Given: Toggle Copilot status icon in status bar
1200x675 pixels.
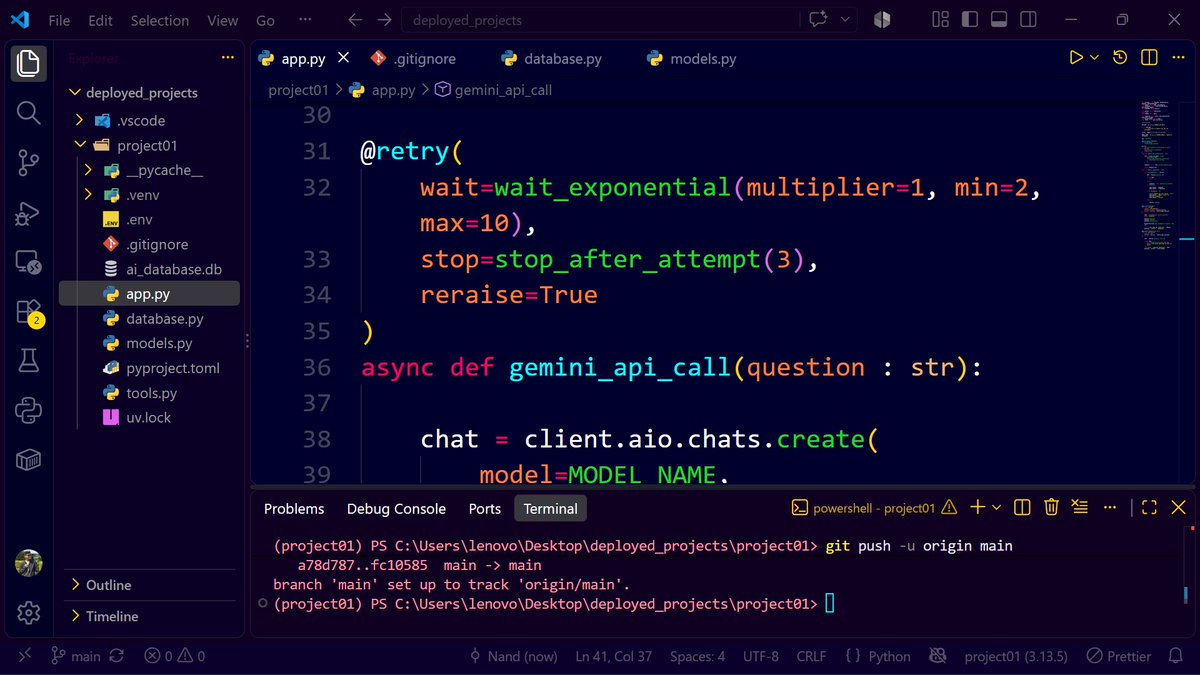Looking at the screenshot, I should click(937, 656).
